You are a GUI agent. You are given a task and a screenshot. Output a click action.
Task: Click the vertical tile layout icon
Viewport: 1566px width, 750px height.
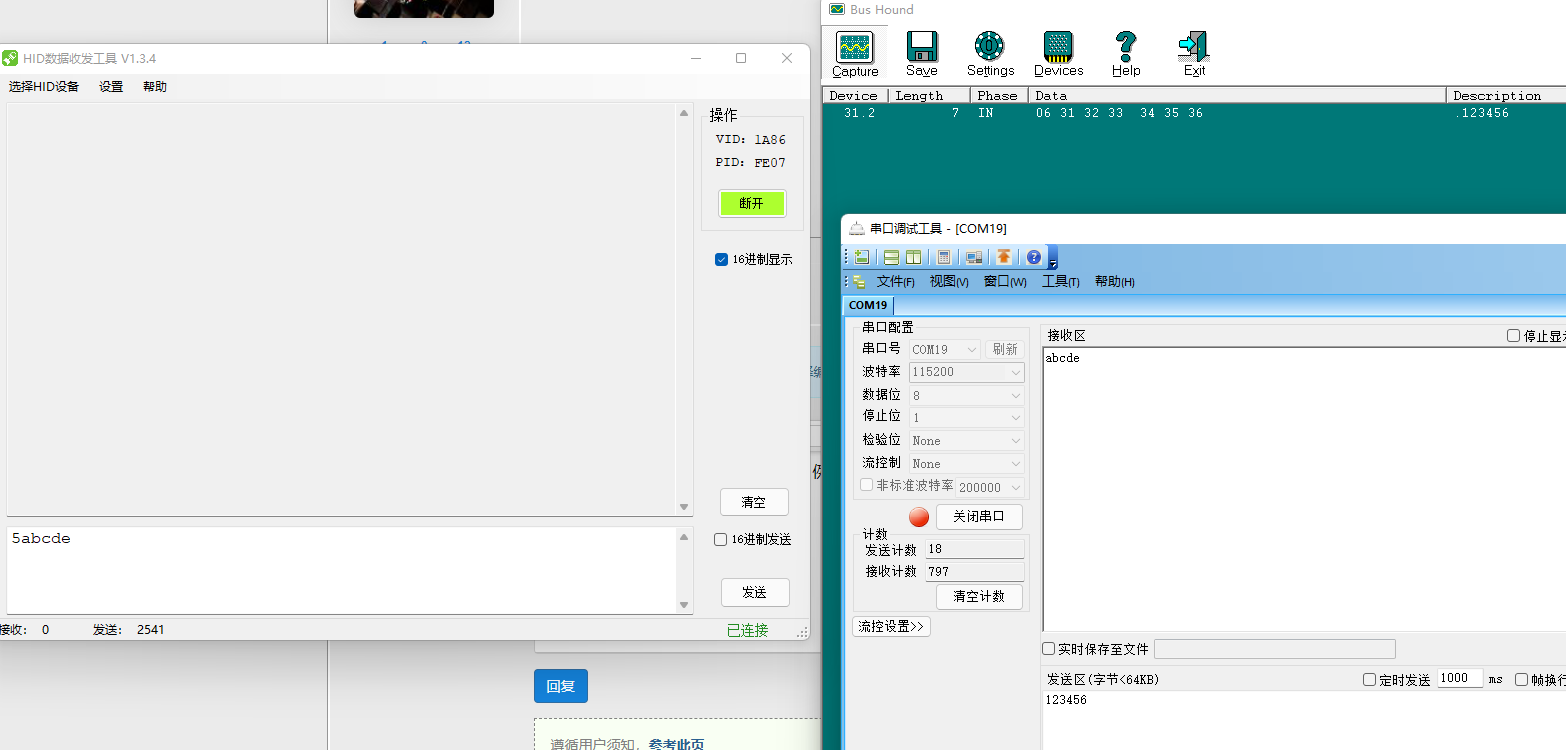pyautogui.click(x=913, y=257)
